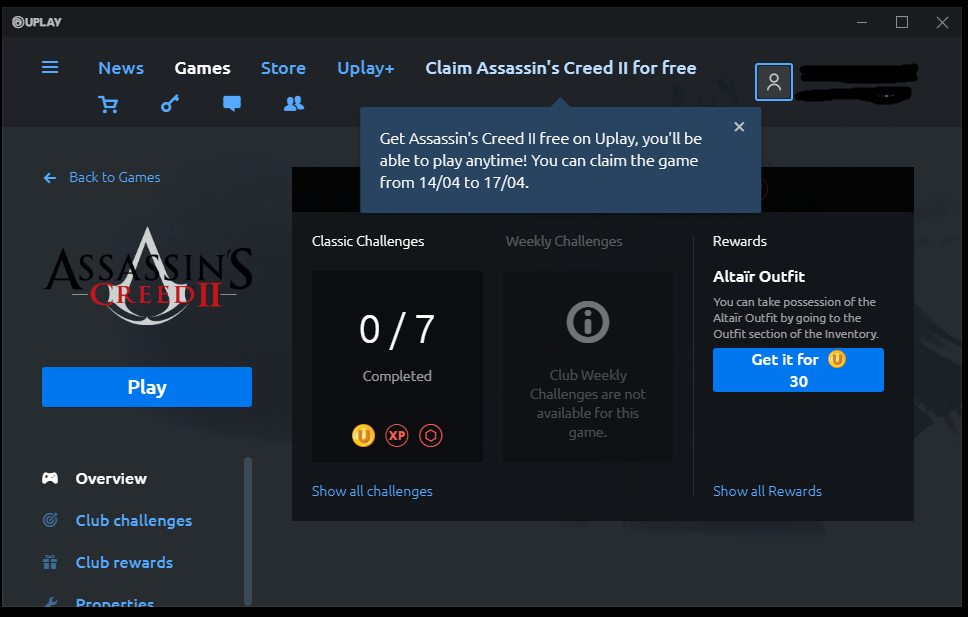Screen dimensions: 968x617
Task: Click the Assassin's Creed II logo
Action: coord(148,275)
